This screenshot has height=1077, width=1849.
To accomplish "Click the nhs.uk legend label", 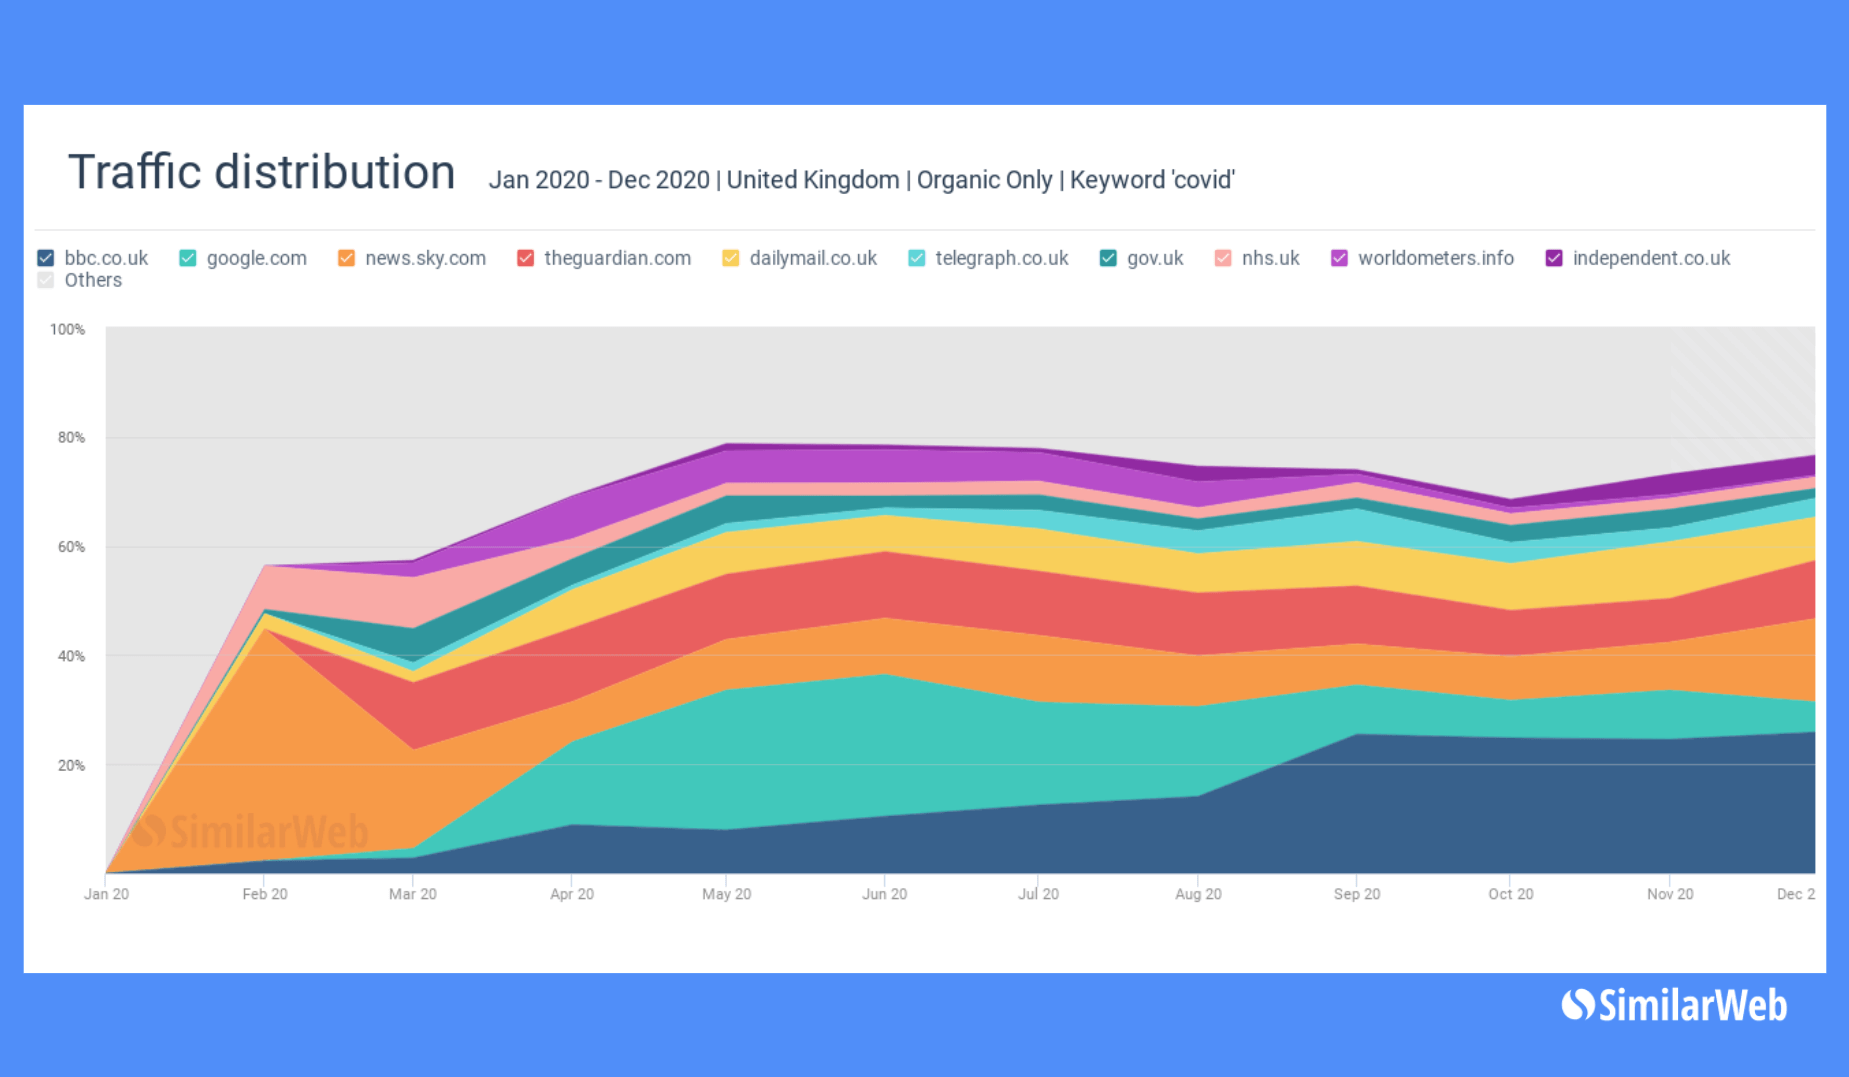I will (1271, 258).
